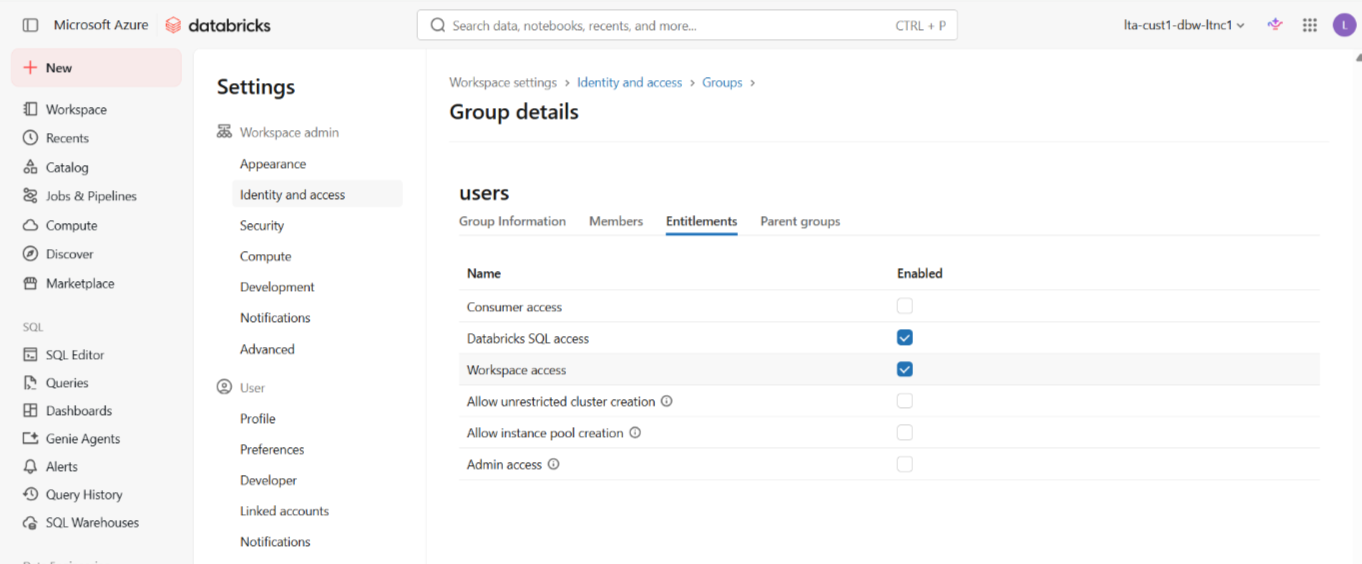The height and width of the screenshot is (564, 1362).
Task: Open the apps grid icon
Action: click(1310, 25)
